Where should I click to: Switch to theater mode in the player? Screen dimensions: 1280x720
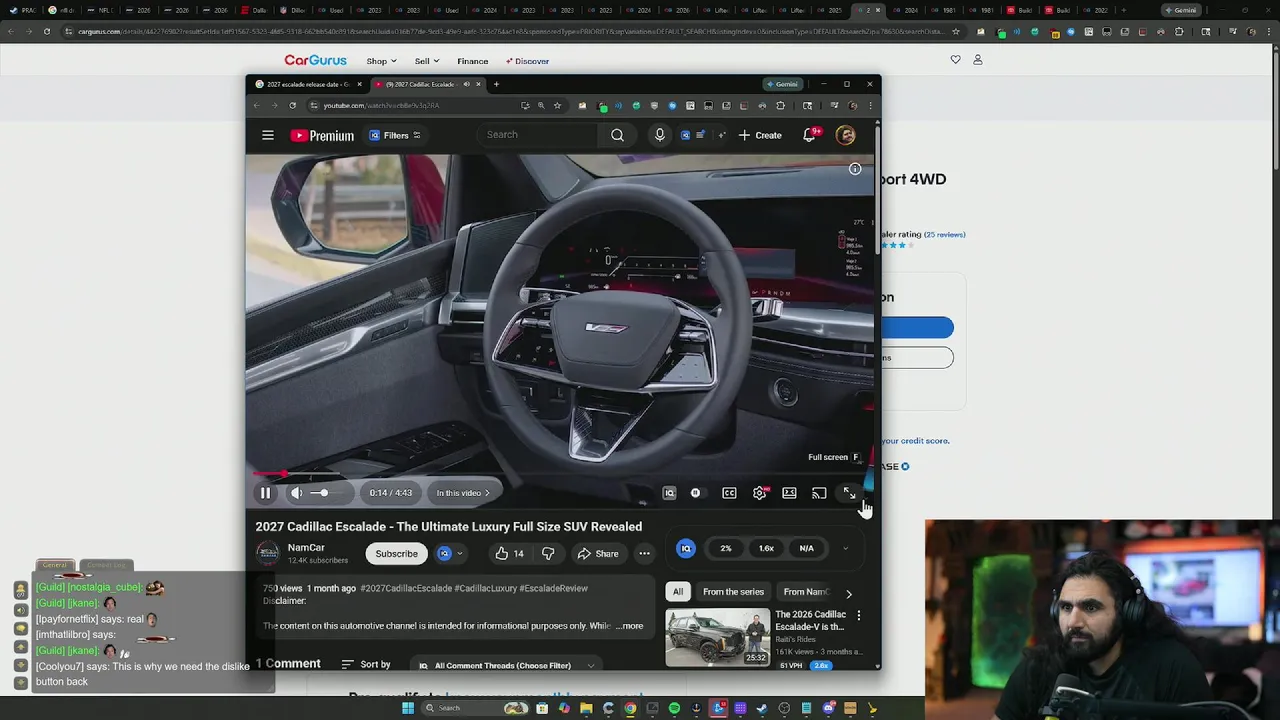tap(789, 493)
